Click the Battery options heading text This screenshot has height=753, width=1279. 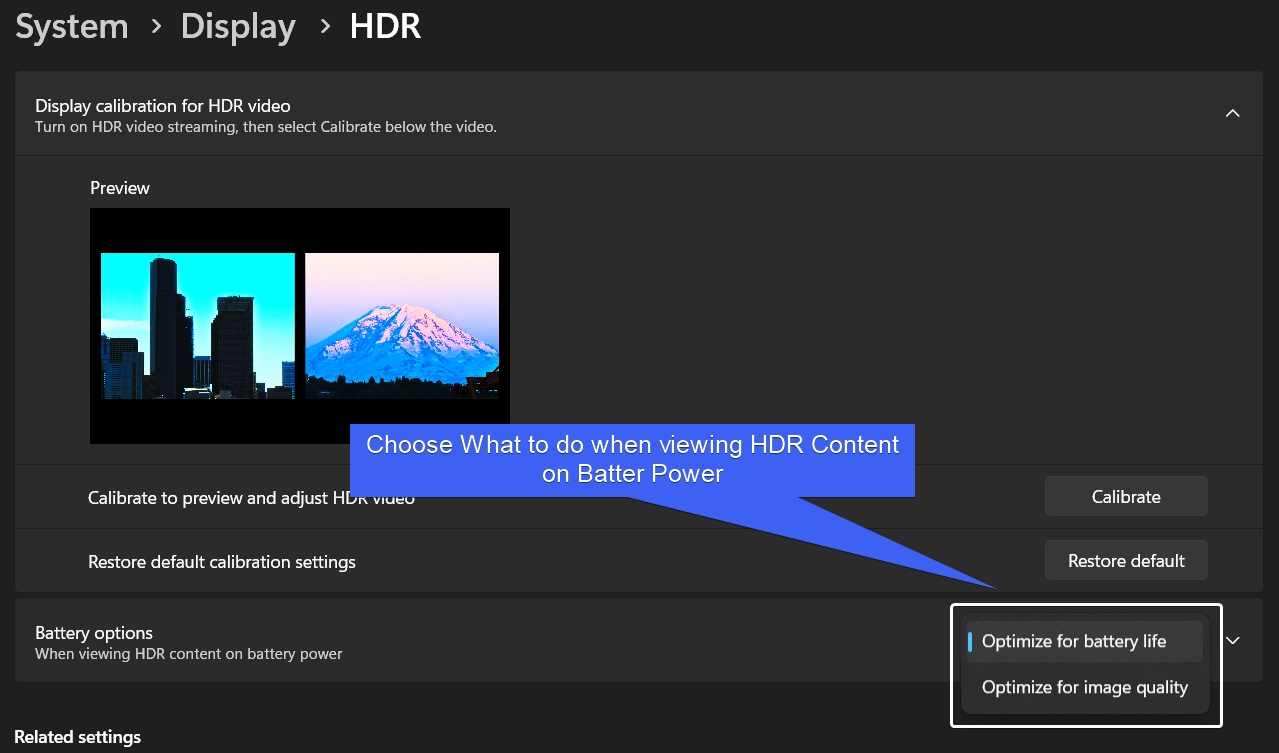click(x=94, y=632)
